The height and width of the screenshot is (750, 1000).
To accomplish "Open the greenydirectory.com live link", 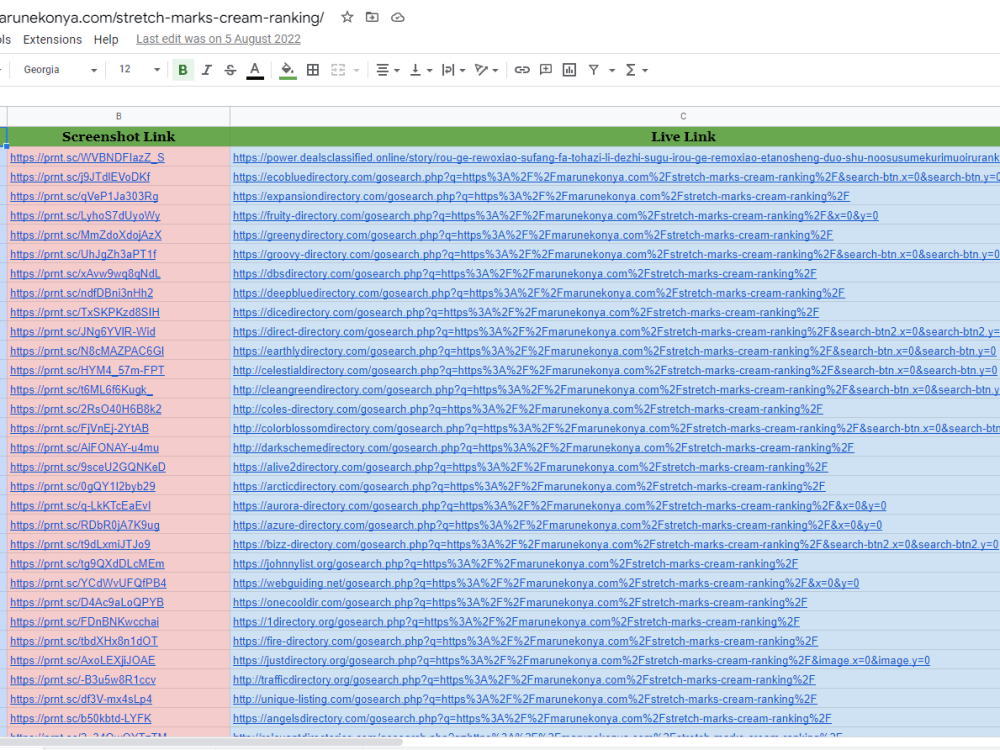I will (533, 235).
